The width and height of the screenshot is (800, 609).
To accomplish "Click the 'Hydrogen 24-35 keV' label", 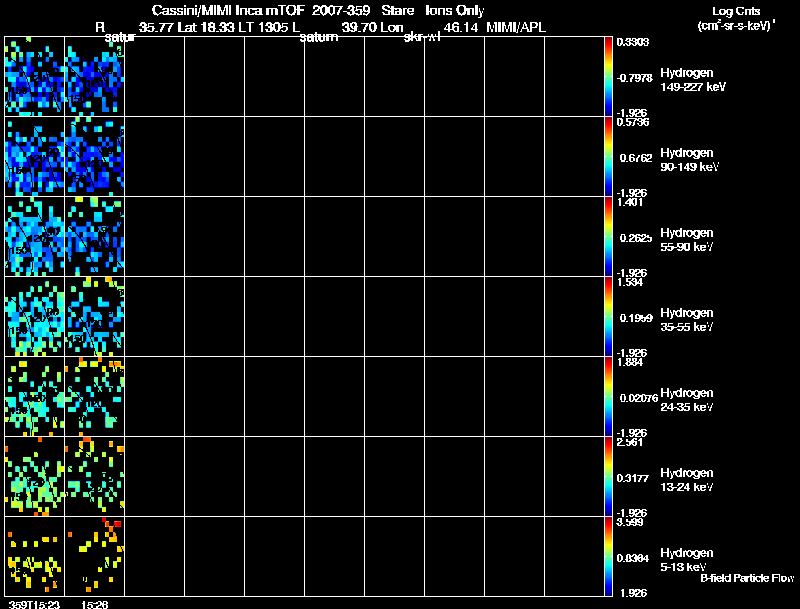I will [687, 400].
